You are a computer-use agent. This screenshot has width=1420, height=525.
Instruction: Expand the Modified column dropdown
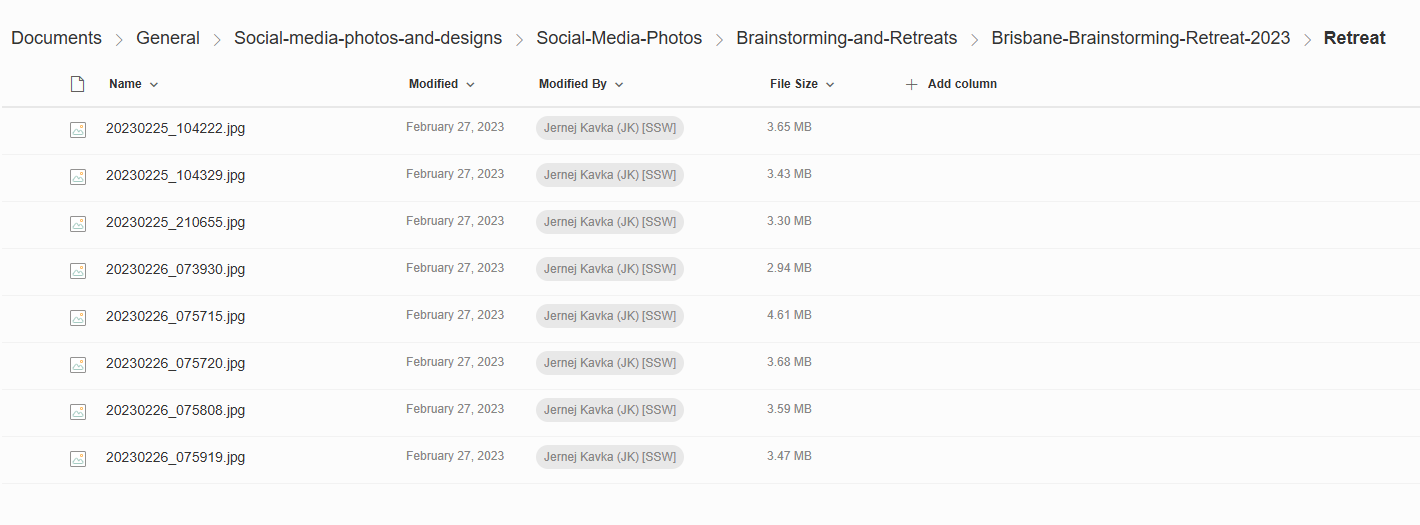[x=470, y=85]
